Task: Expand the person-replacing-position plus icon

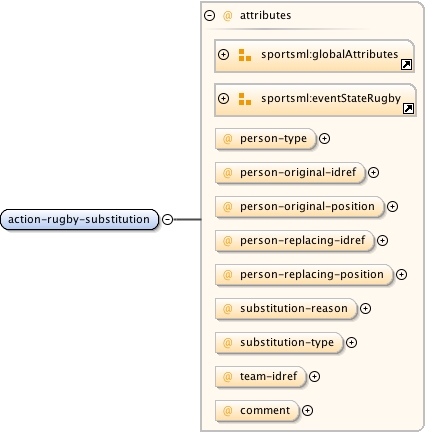Action: [401, 274]
